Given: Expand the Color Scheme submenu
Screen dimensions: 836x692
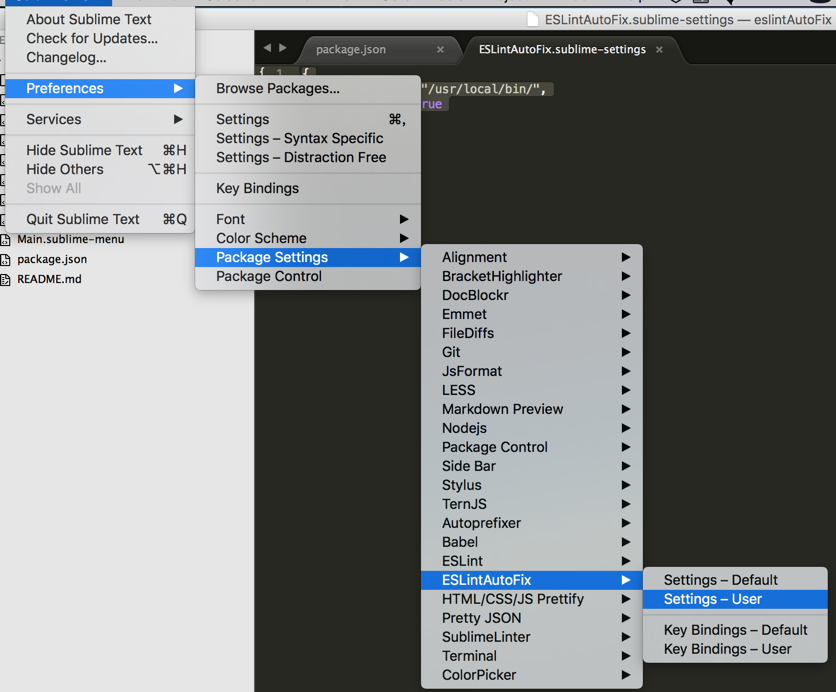Looking at the screenshot, I should click(308, 238).
